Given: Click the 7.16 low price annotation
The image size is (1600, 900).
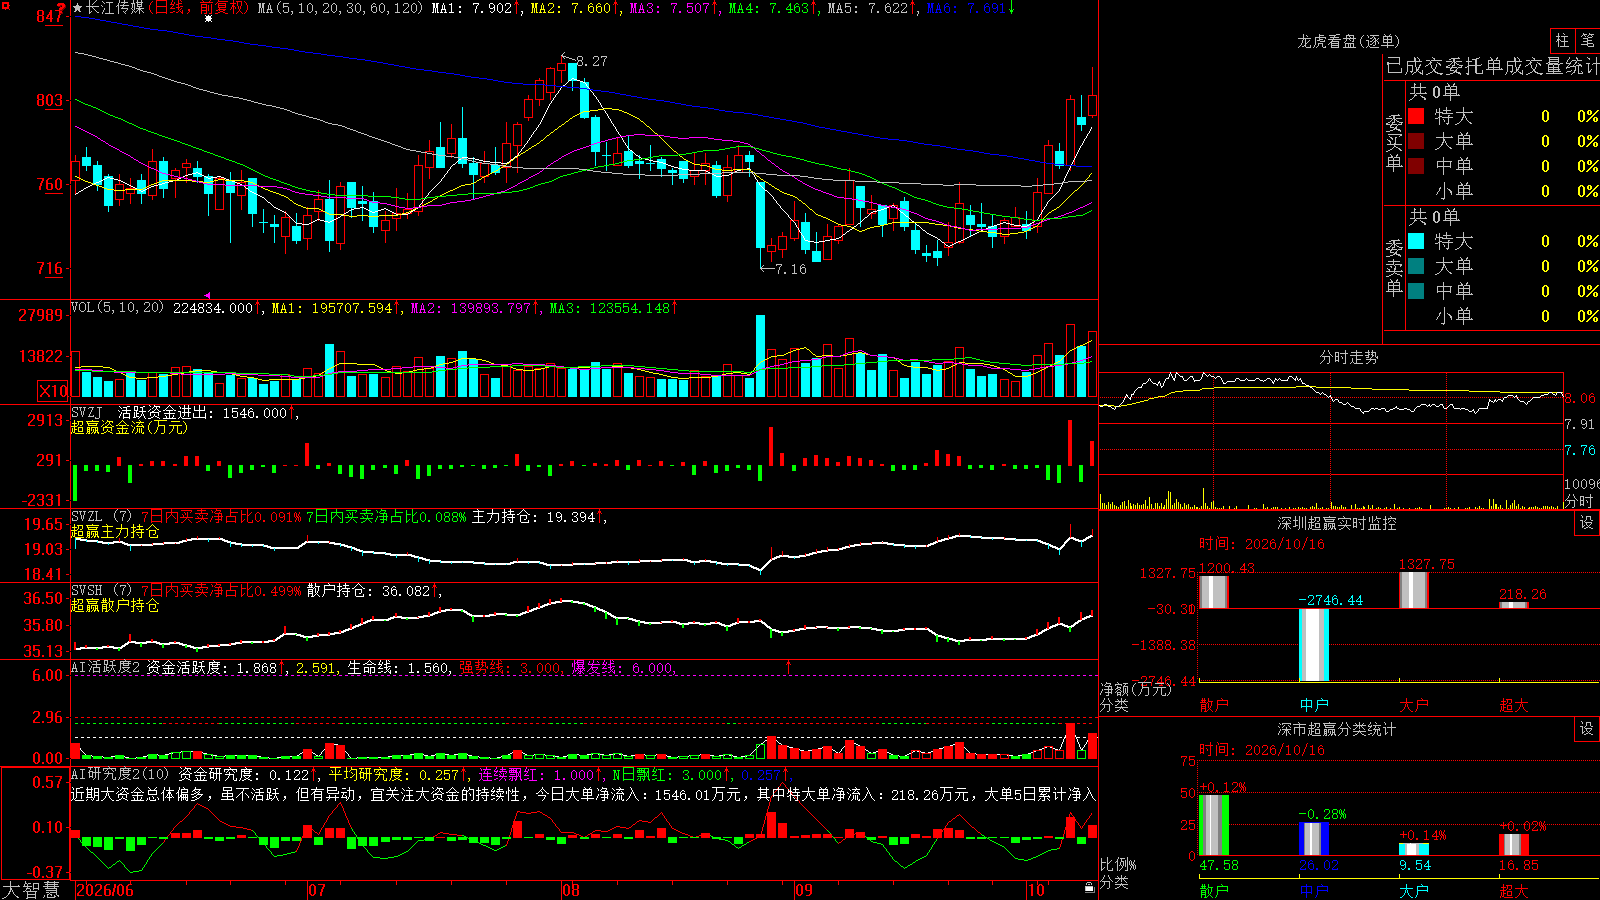Looking at the screenshot, I should (x=790, y=269).
